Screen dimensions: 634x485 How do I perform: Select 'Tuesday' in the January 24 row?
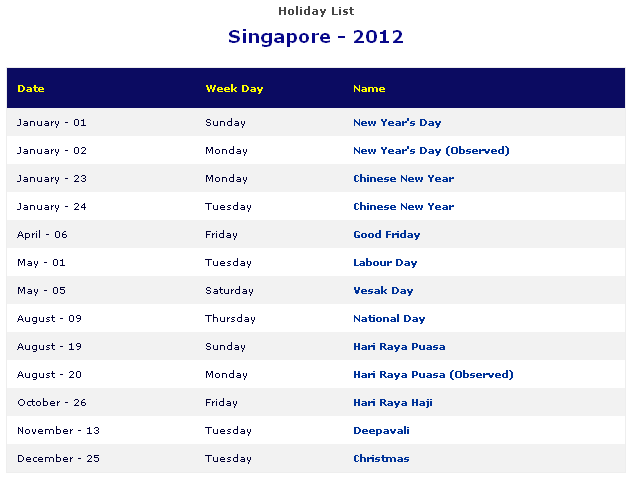(228, 206)
